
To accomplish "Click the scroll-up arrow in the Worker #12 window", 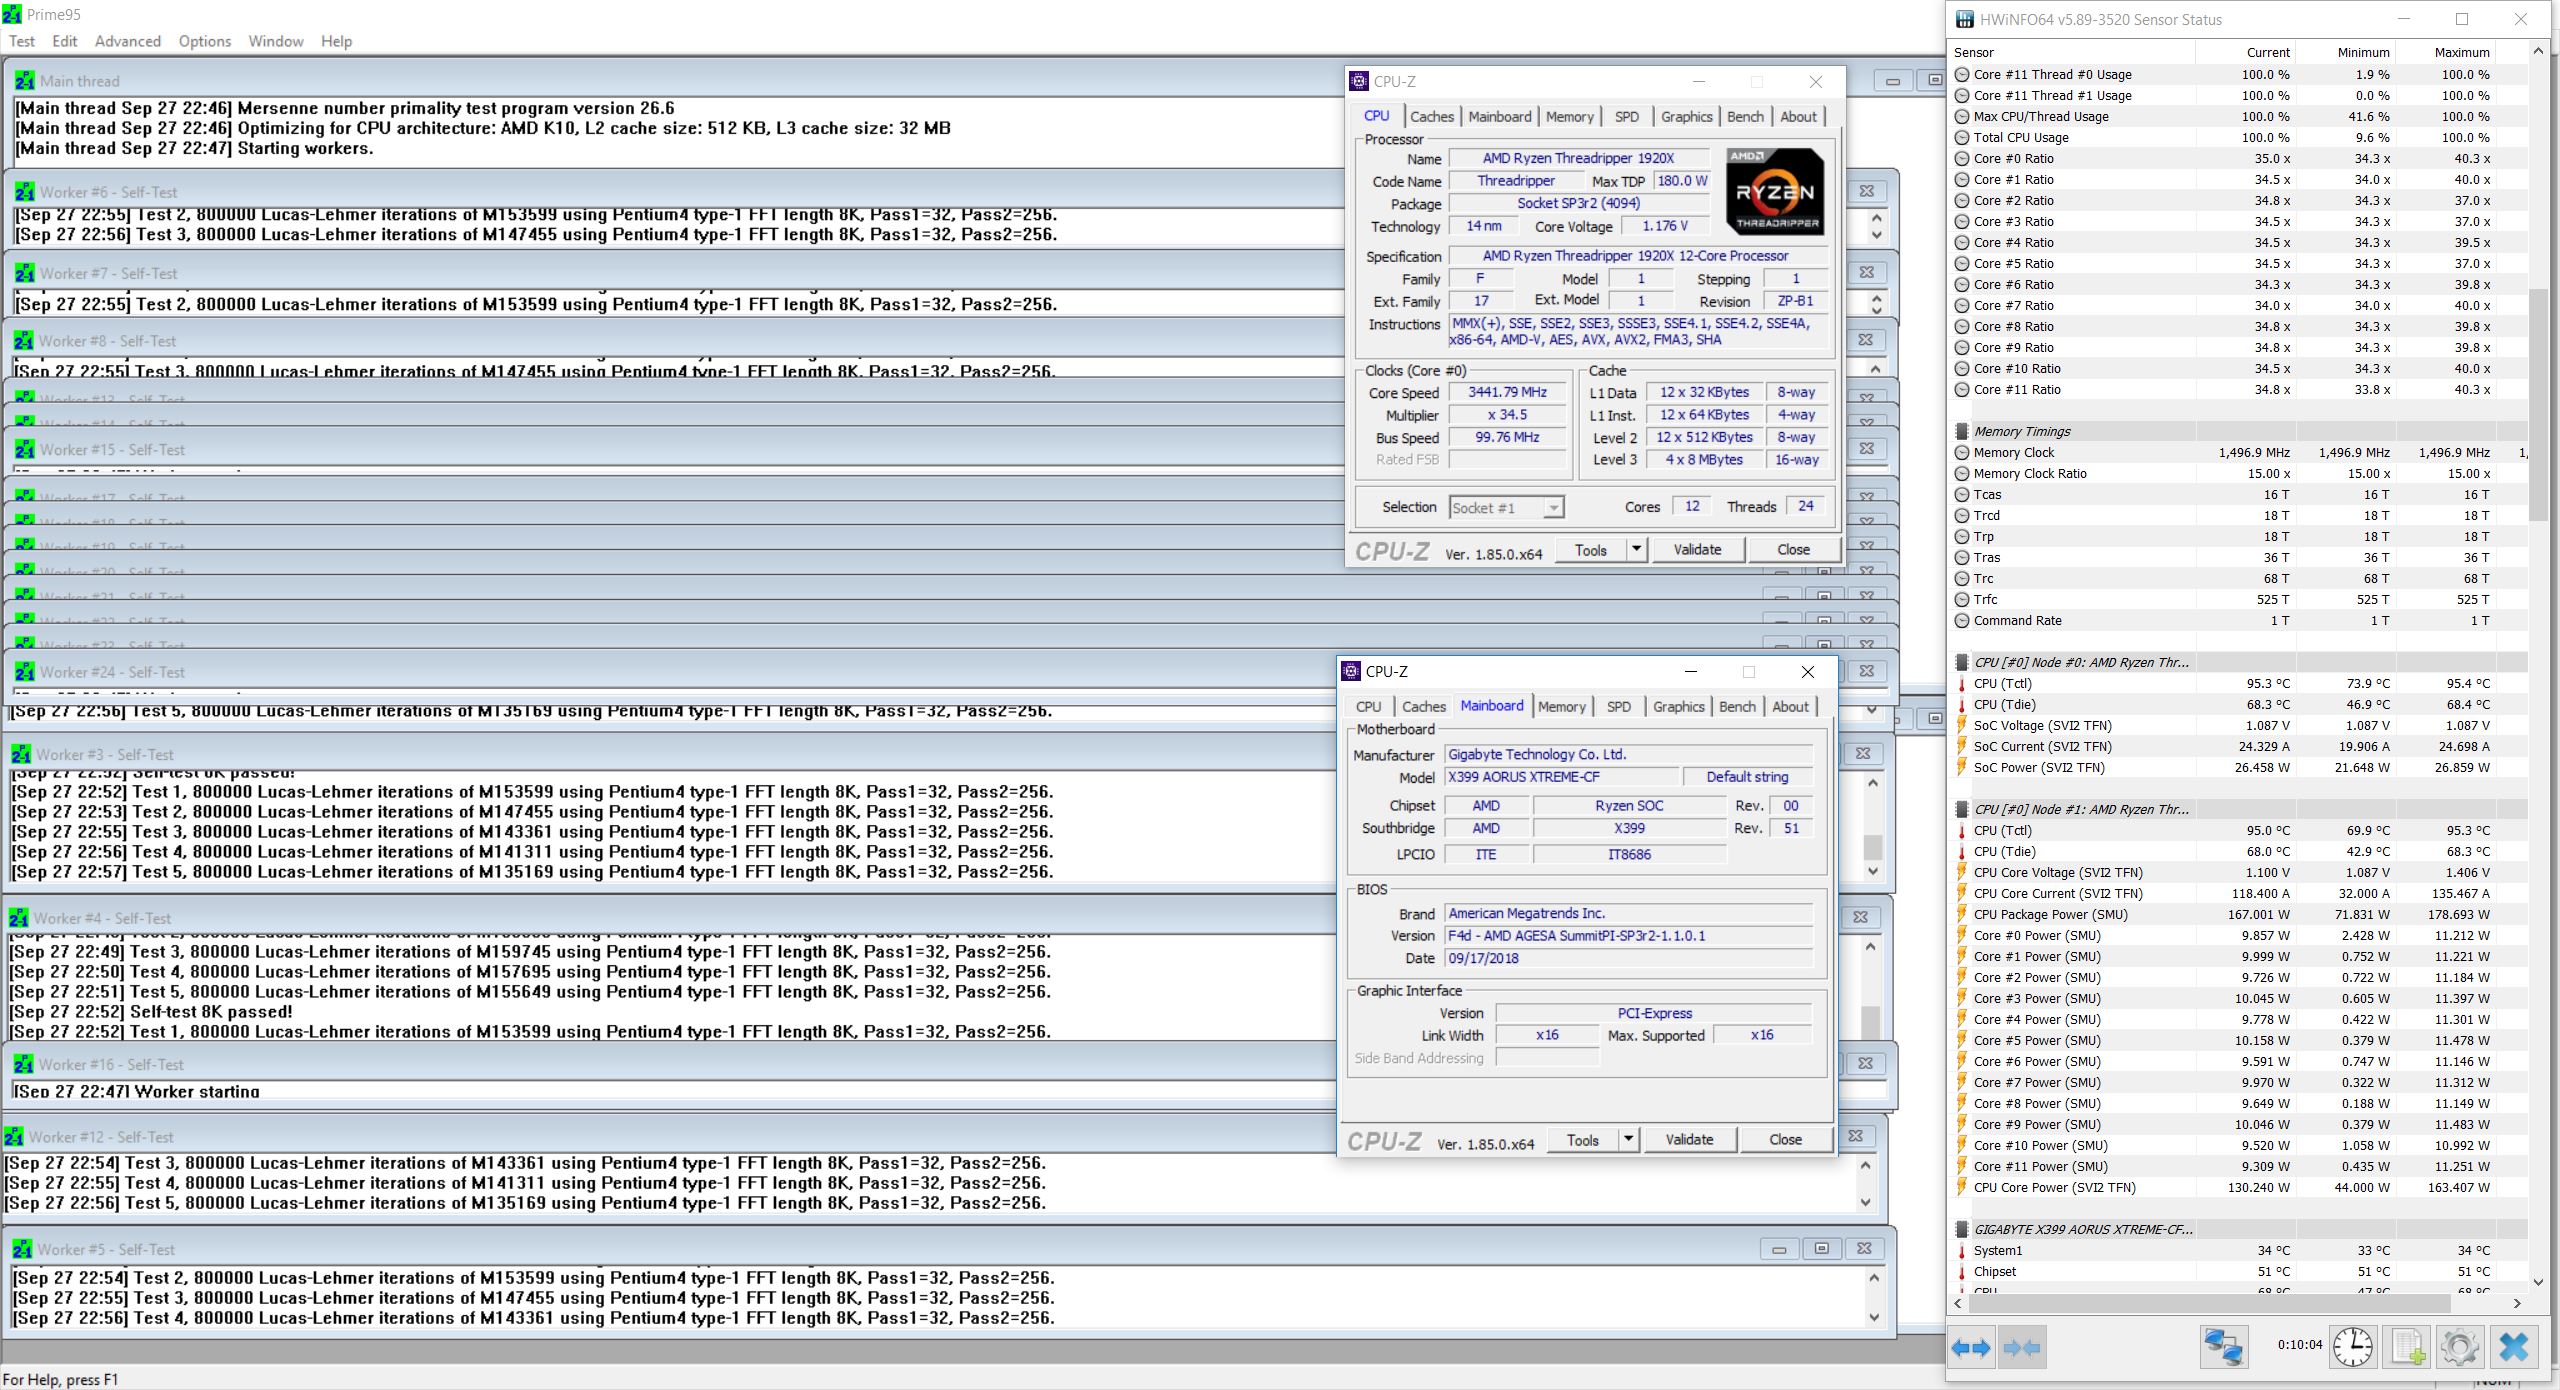I will tap(1865, 1165).
